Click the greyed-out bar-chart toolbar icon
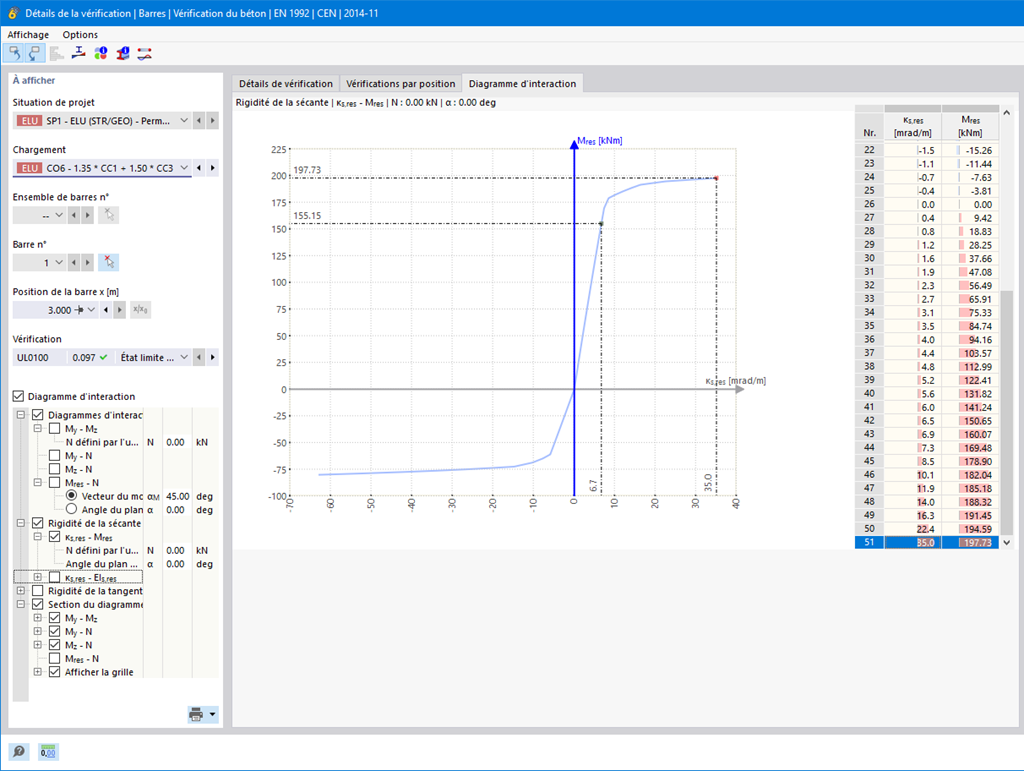Viewport: 1024px width, 771px height. pos(57,54)
